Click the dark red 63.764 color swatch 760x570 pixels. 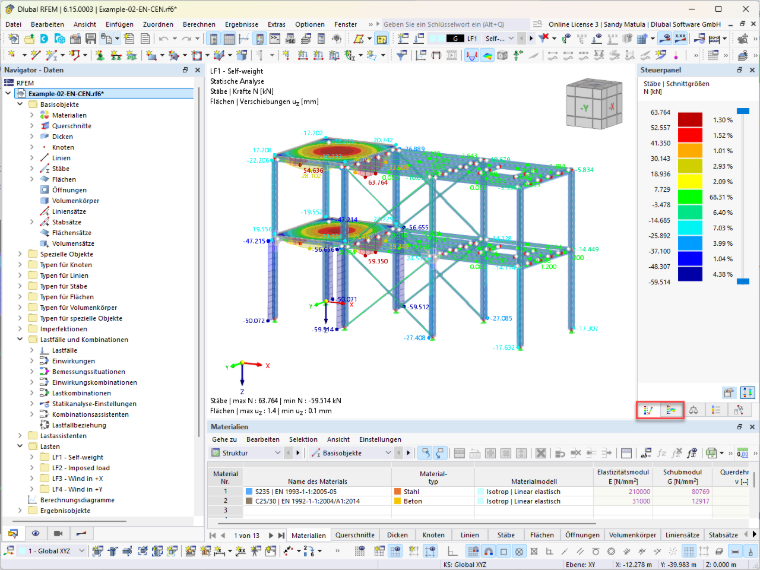point(690,120)
